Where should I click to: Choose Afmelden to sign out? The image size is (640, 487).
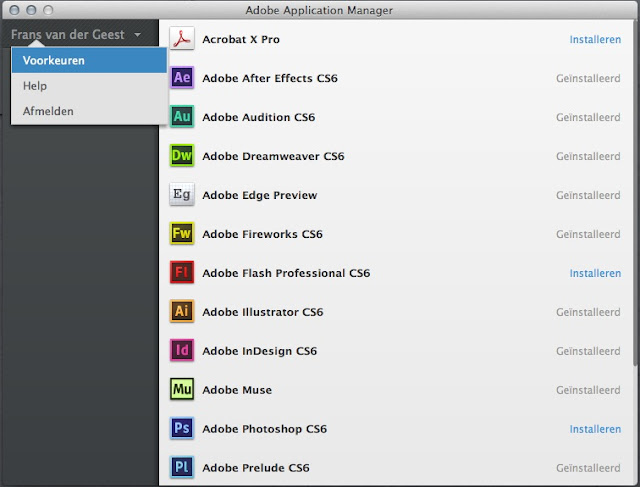(89, 111)
